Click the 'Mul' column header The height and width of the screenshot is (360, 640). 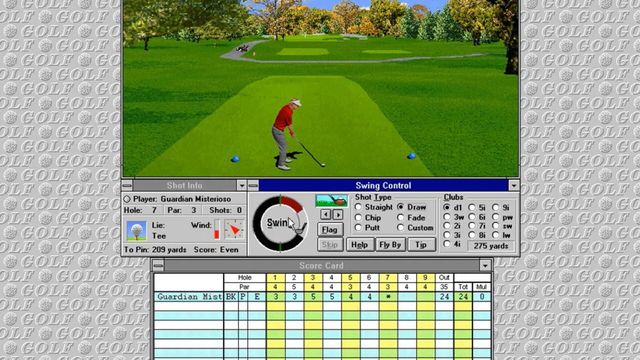[x=481, y=287]
